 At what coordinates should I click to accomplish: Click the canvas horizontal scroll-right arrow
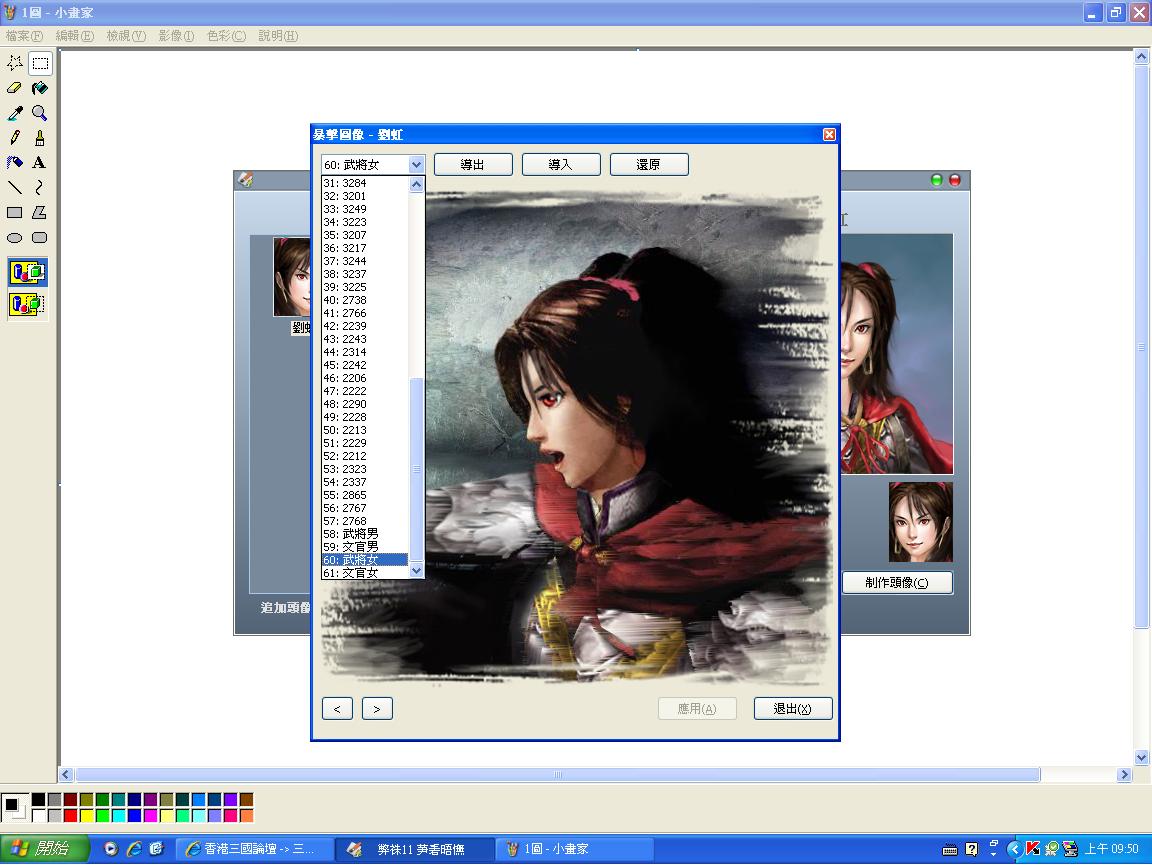1124,775
